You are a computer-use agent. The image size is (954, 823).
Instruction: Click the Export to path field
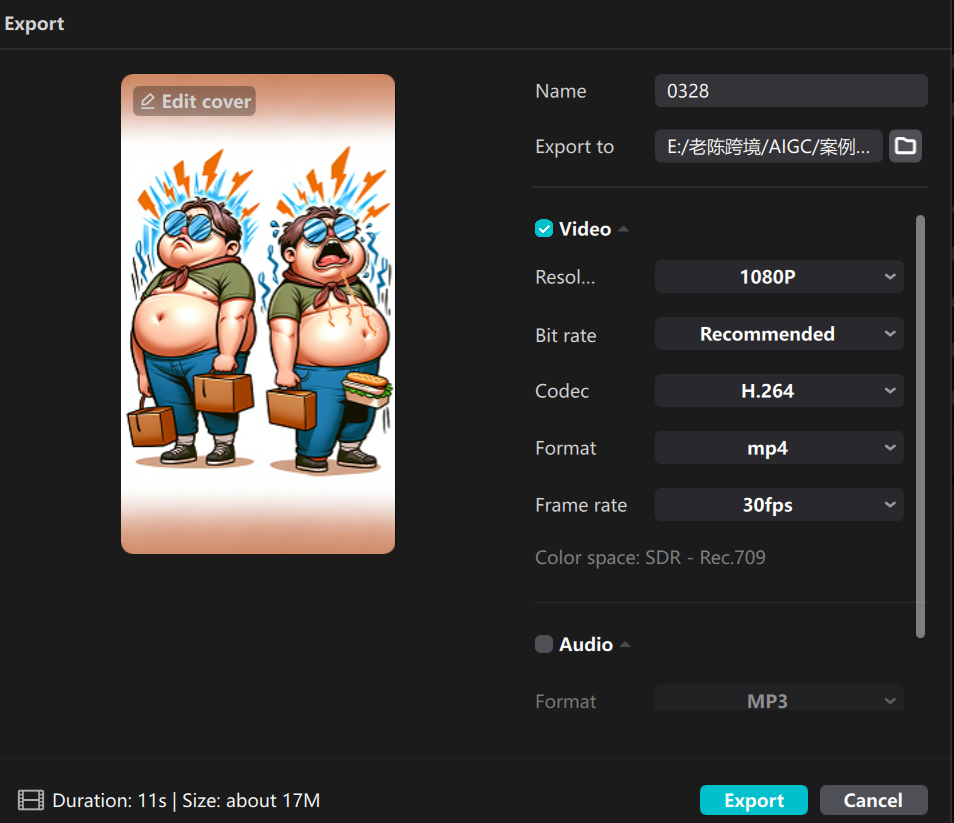coord(768,146)
